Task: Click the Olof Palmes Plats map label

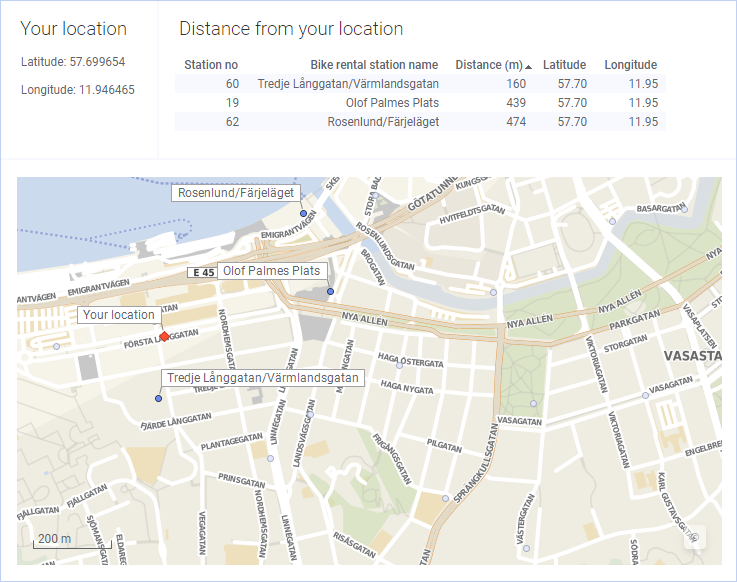Action: (271, 271)
